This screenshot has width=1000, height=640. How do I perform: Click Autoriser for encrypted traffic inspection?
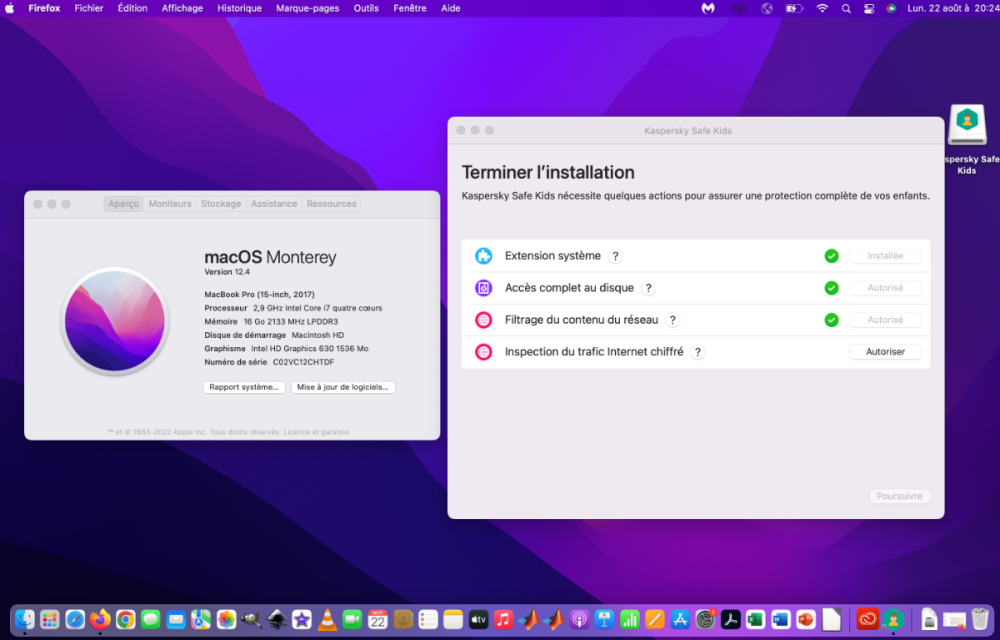click(x=885, y=351)
